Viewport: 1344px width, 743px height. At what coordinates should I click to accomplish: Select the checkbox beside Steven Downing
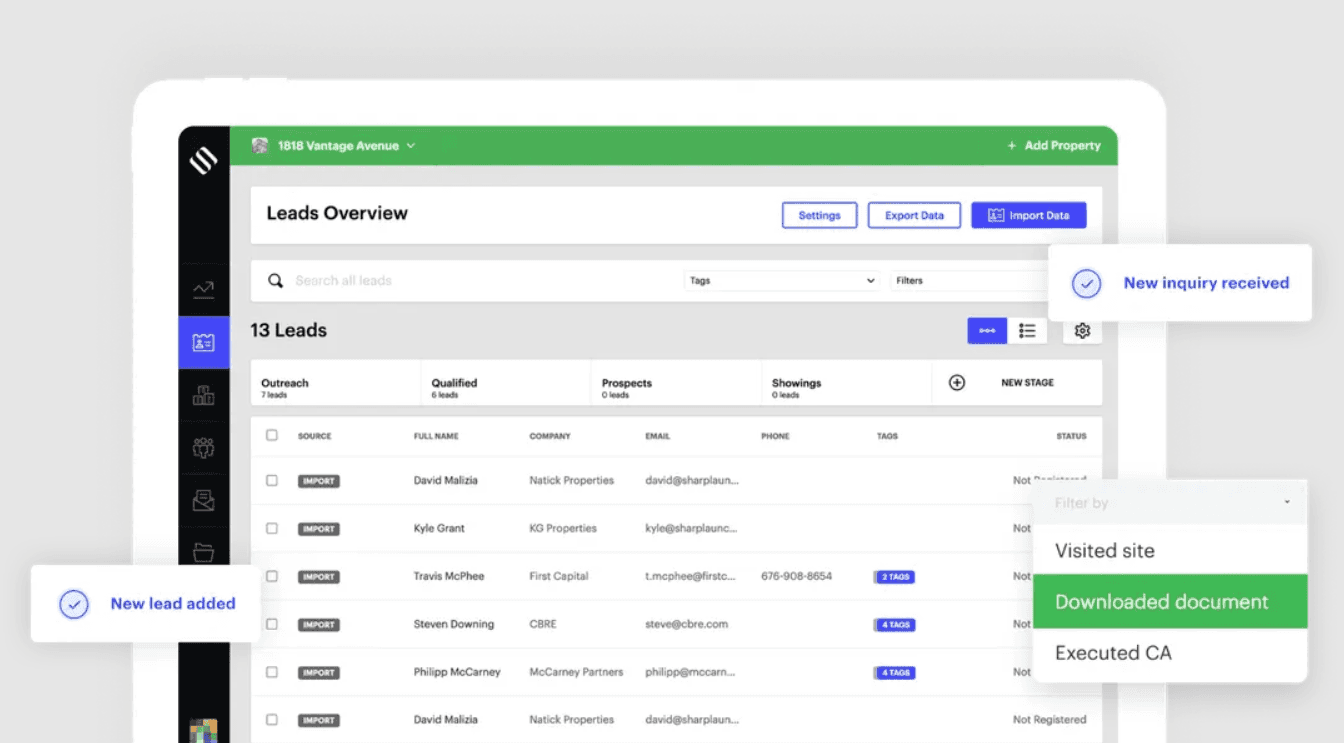[x=271, y=624]
